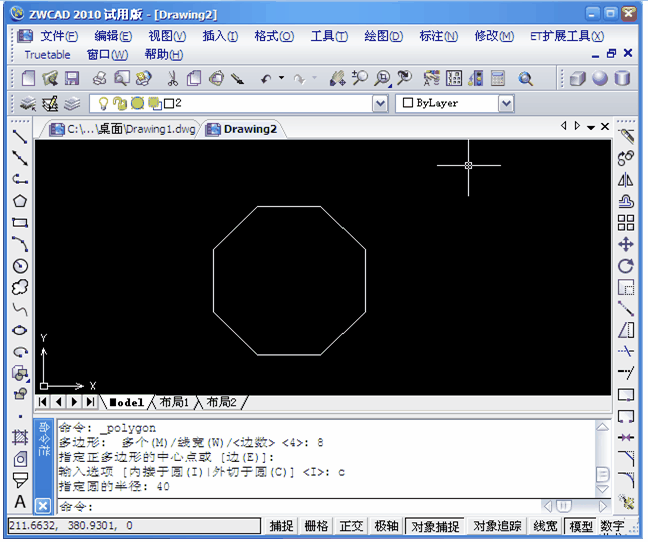Close the current drawing tab X
Image resolution: width=648 pixels, height=542 pixels.
605,126
